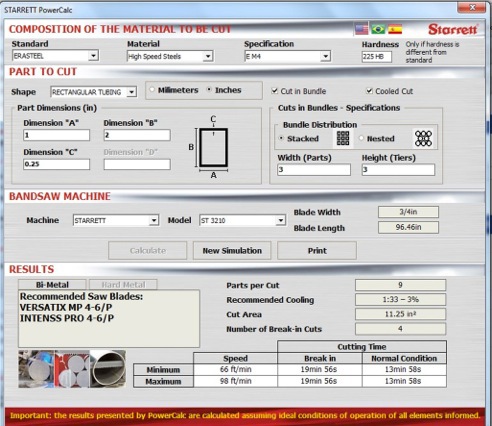Open the Standard dropdown showing ERASTEEL
The image size is (492, 426).
pyautogui.click(x=55, y=56)
